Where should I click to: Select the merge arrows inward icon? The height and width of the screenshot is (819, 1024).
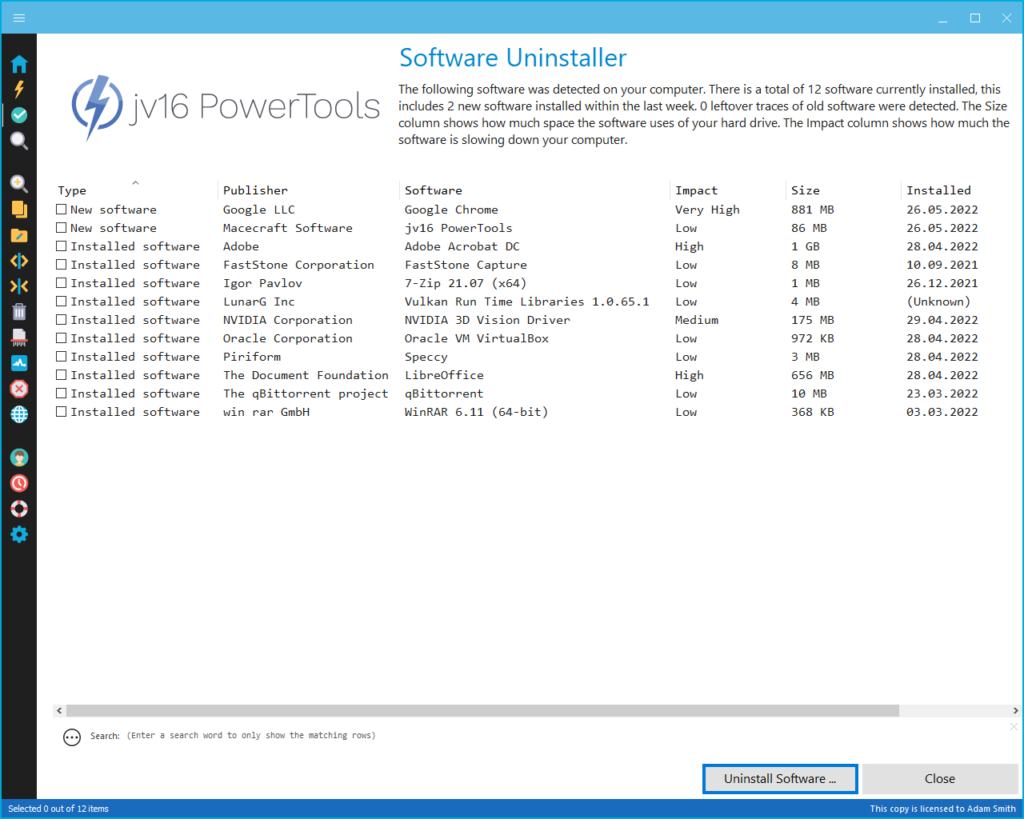tap(19, 286)
